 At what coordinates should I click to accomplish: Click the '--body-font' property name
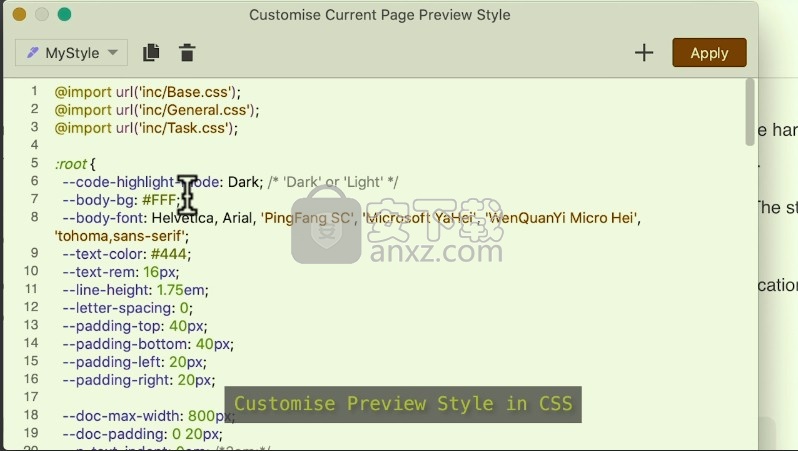[x=103, y=218]
